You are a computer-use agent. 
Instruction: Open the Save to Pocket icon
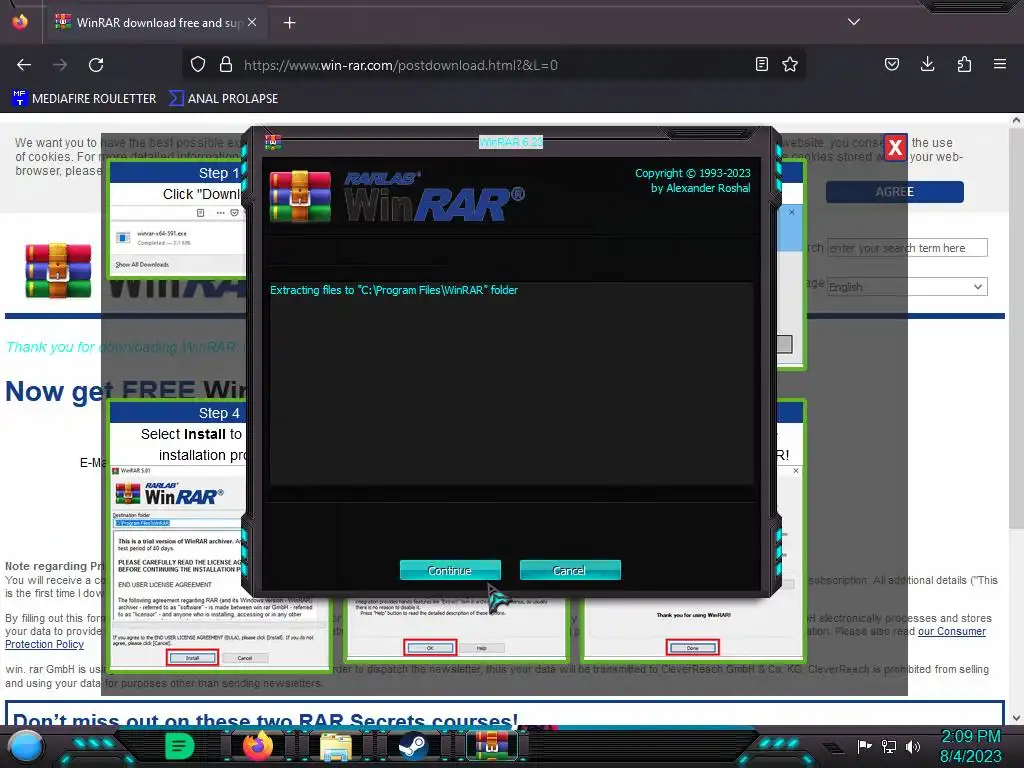pyautogui.click(x=892, y=64)
